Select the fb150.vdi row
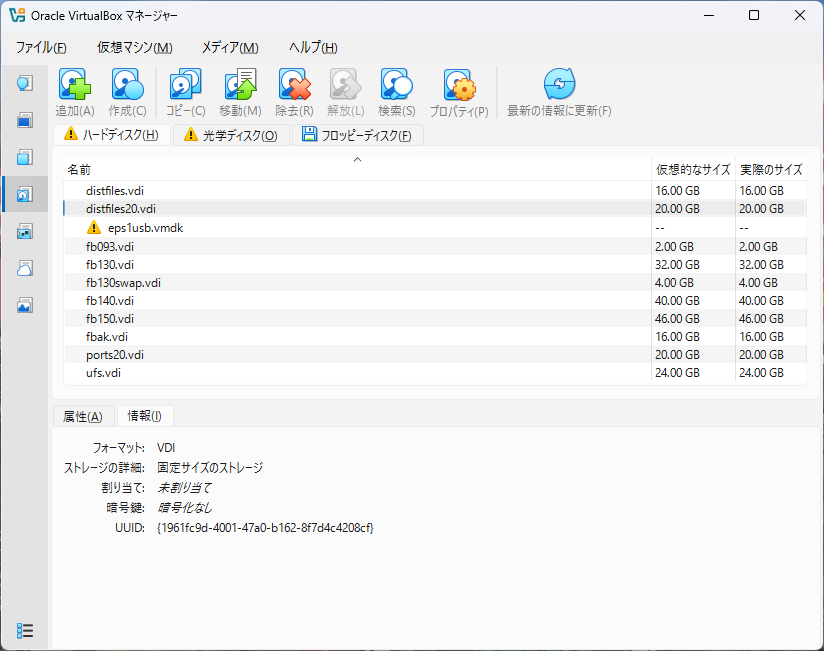Image resolution: width=824 pixels, height=651 pixels. pyautogui.click(x=435, y=318)
